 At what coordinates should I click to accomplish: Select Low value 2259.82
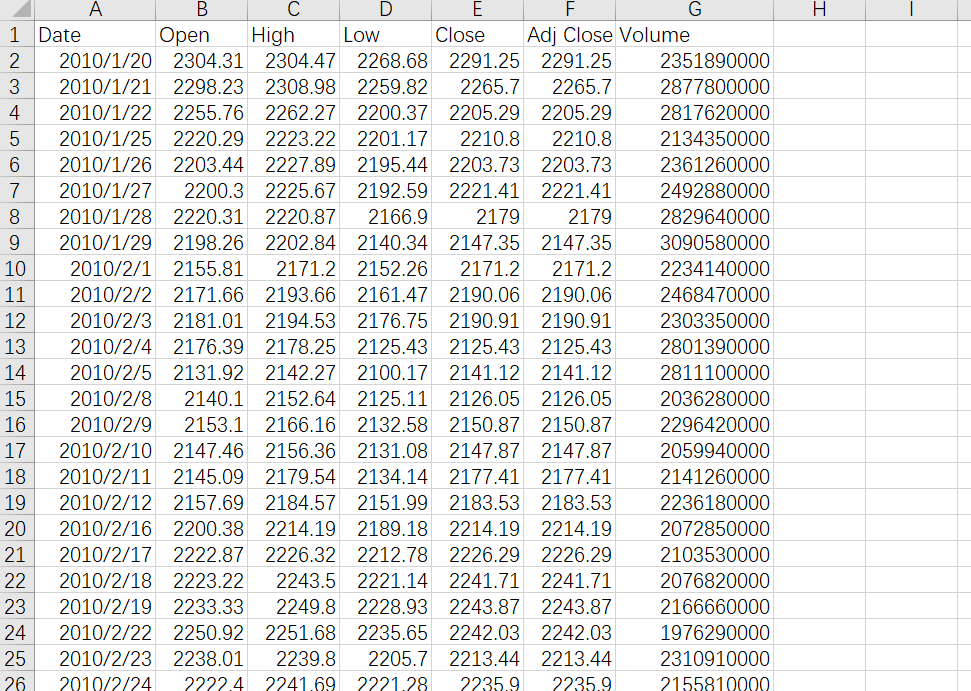[x=386, y=87]
